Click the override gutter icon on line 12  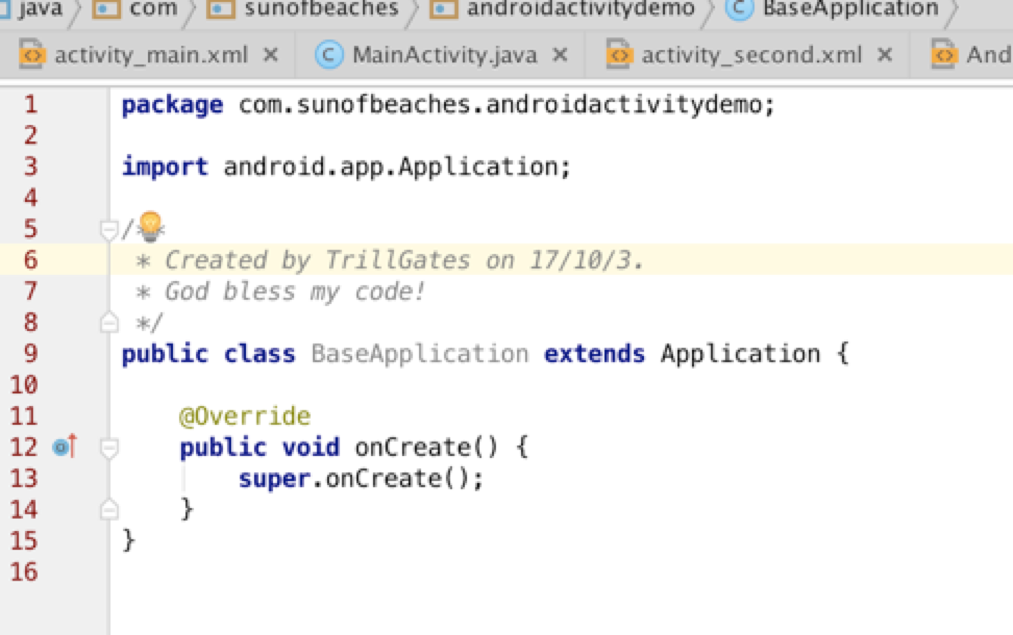tap(64, 446)
